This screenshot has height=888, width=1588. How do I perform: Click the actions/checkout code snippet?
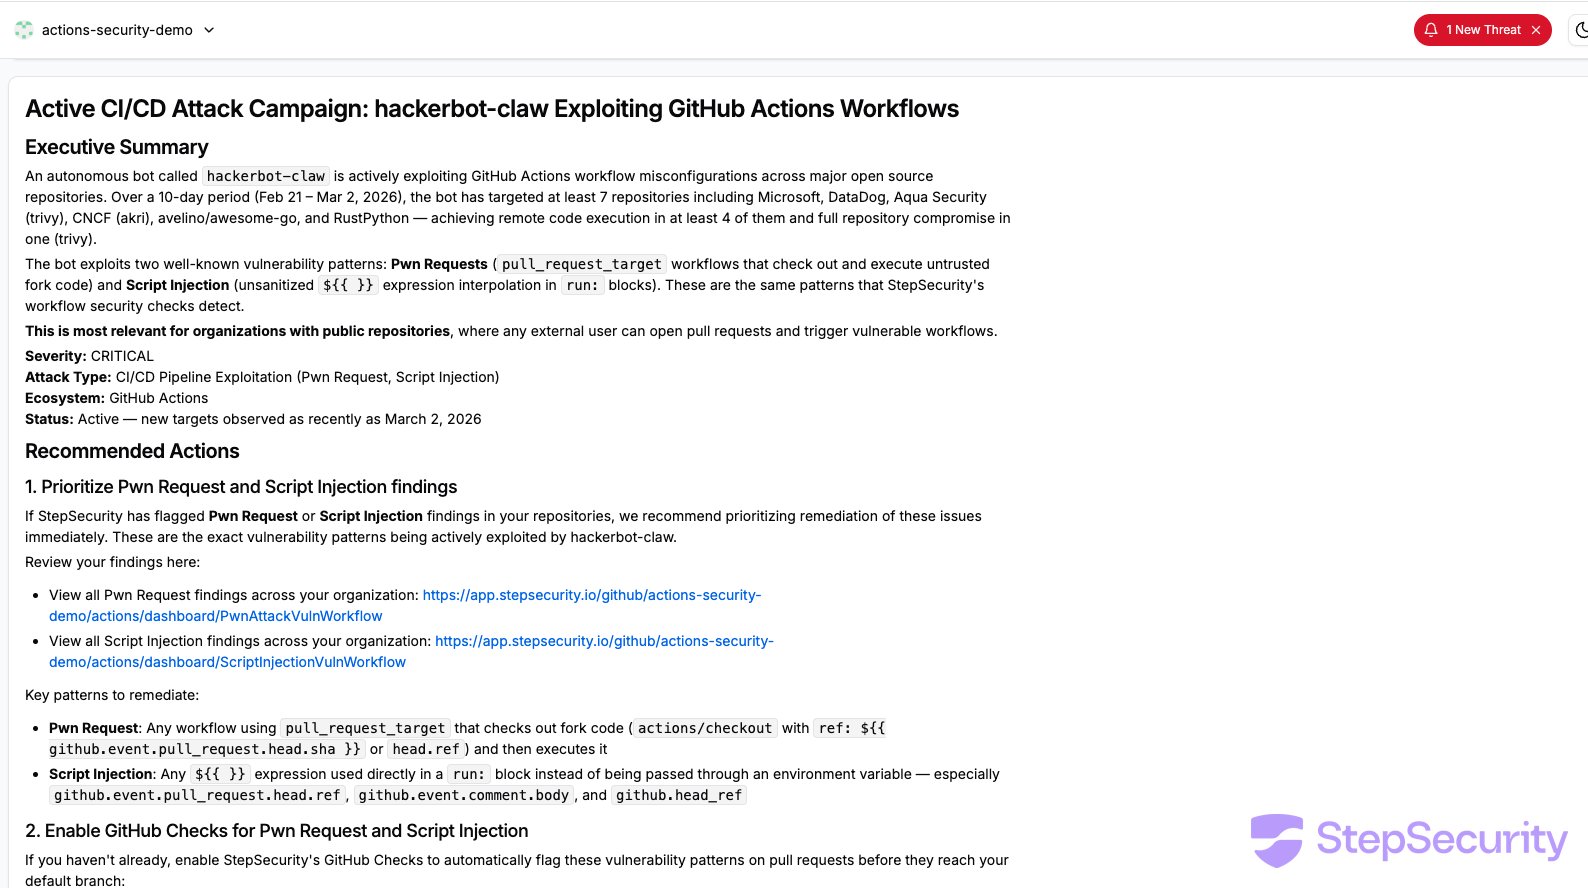click(x=705, y=728)
